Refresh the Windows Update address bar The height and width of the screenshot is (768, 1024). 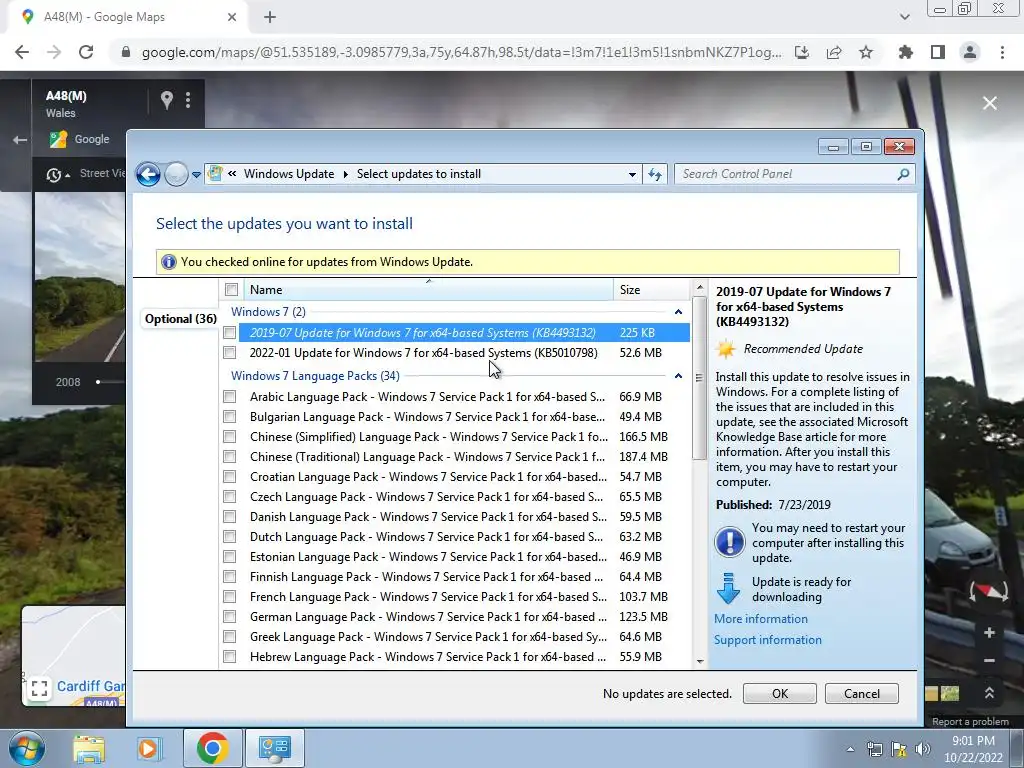click(x=655, y=174)
